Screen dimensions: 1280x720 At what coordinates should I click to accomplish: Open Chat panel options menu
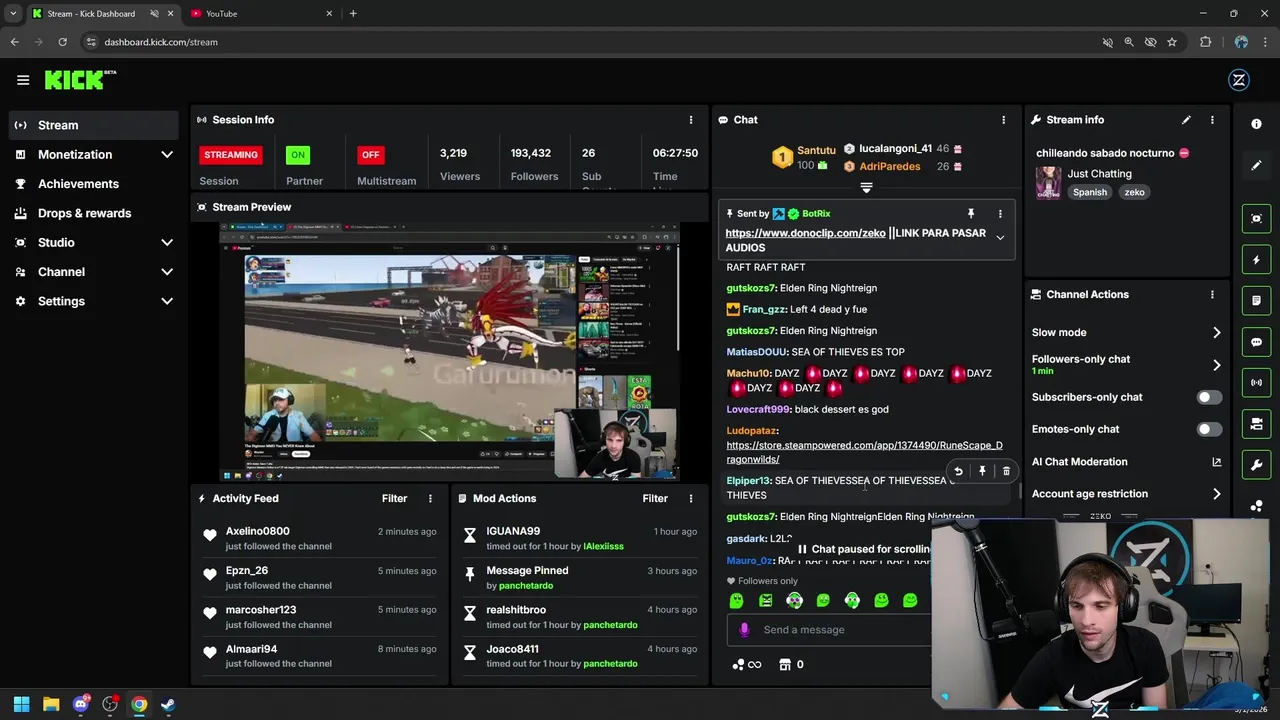pos(1003,120)
